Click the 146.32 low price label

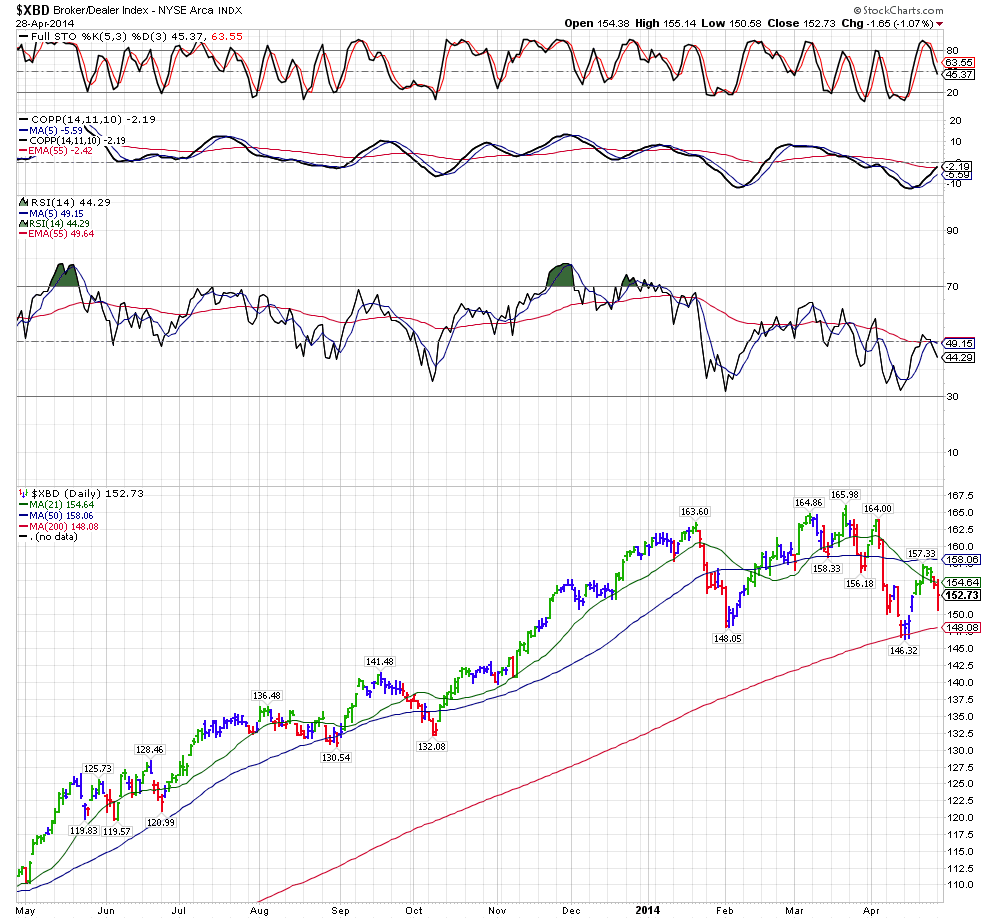pos(904,649)
